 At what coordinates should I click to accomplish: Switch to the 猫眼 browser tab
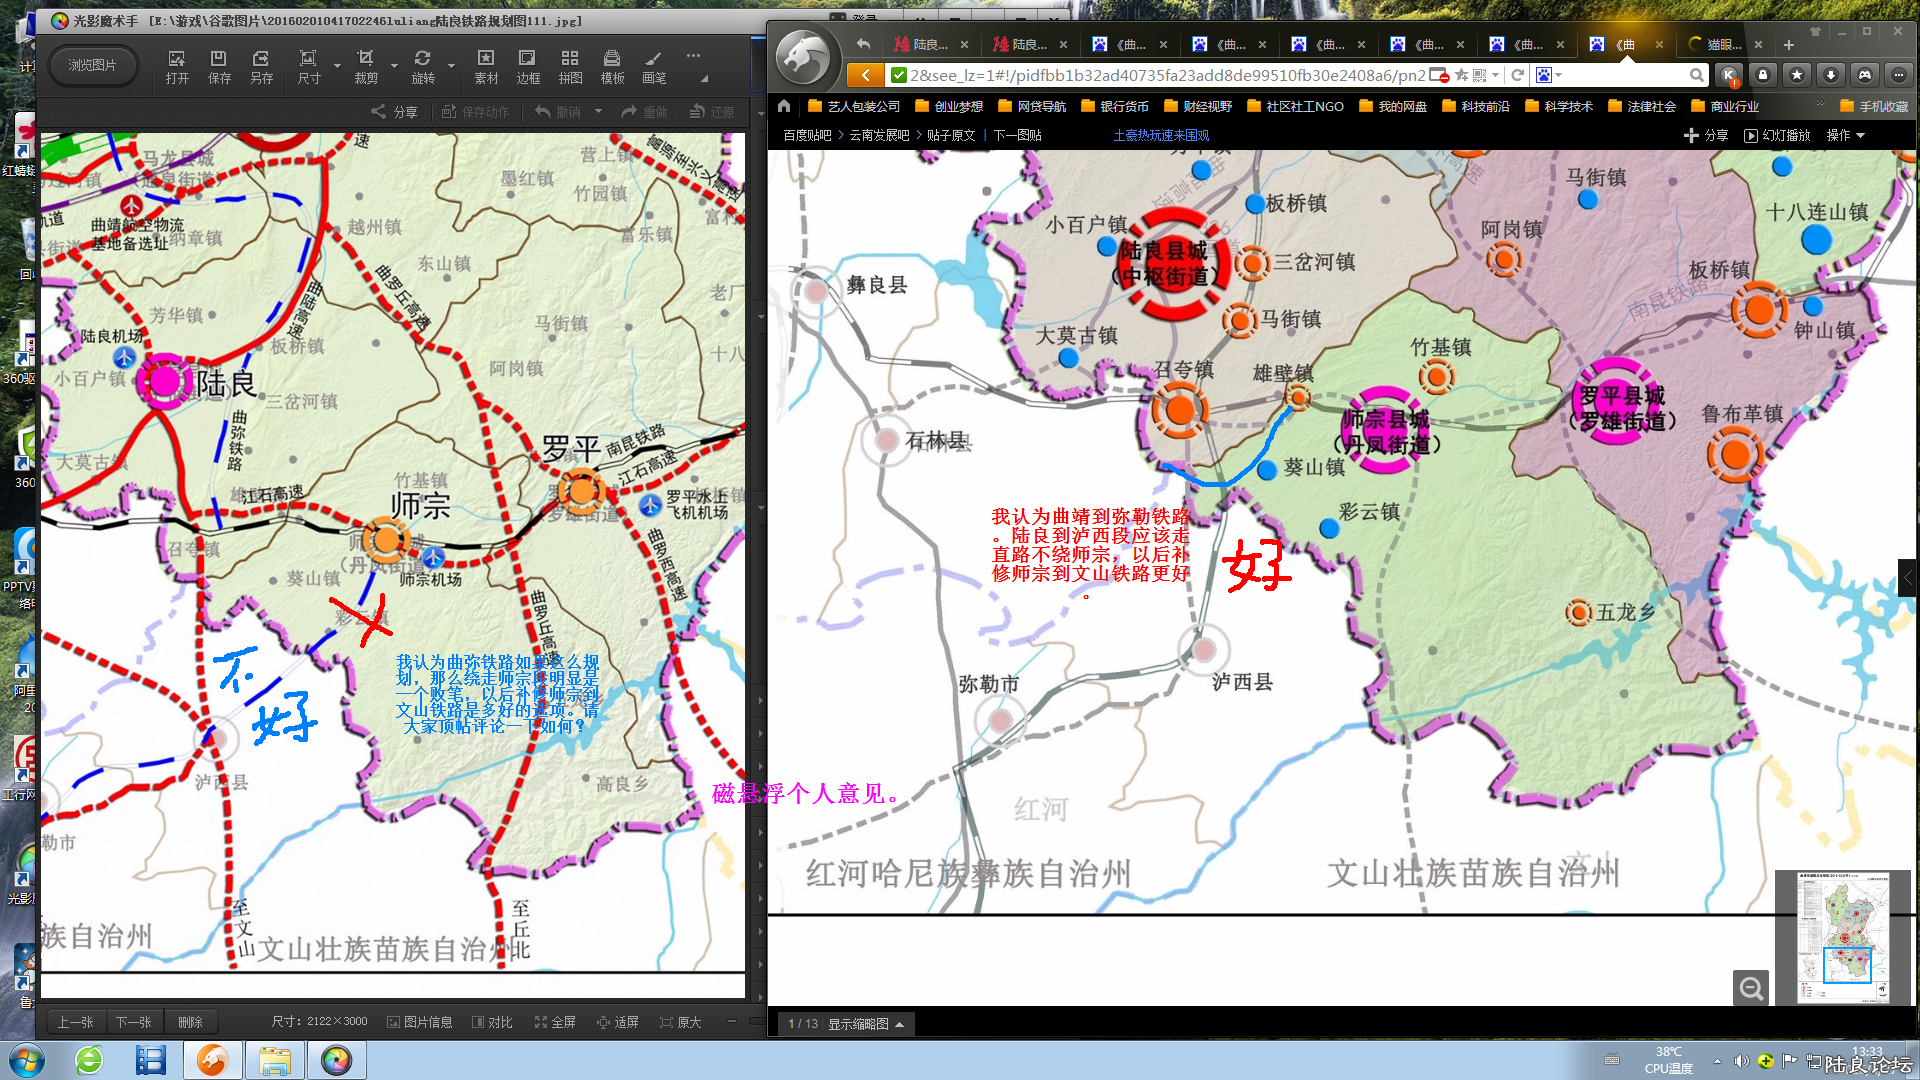pos(1722,44)
